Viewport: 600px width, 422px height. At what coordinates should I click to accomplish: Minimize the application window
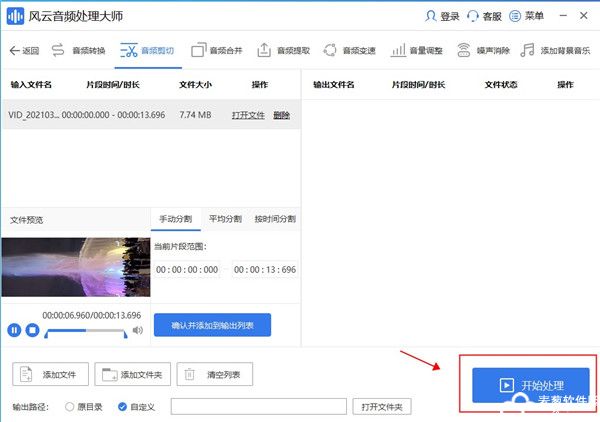[563, 16]
